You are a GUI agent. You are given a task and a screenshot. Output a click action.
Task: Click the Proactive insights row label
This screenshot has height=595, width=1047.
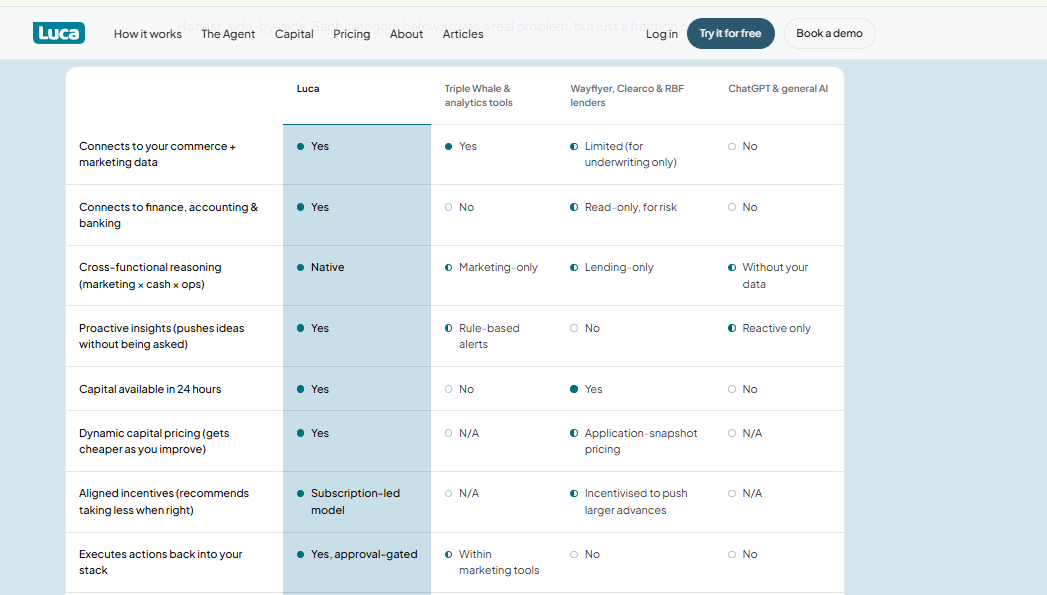[x=161, y=336]
